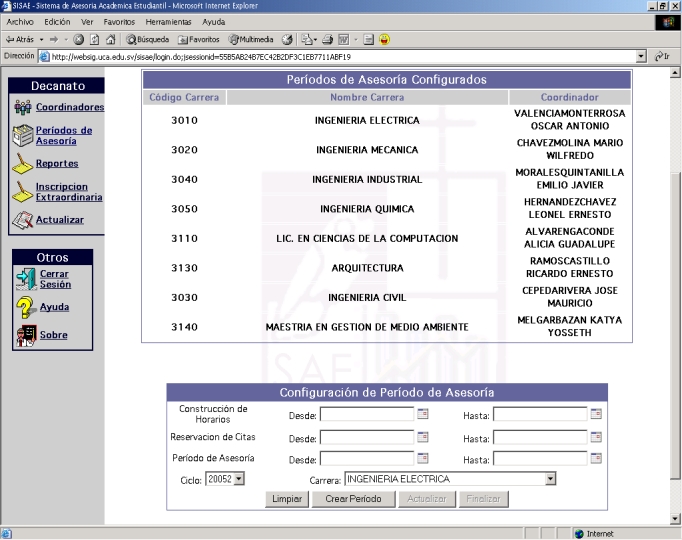Open the address bar dropdown arrow
The image size is (682, 540).
(641, 57)
